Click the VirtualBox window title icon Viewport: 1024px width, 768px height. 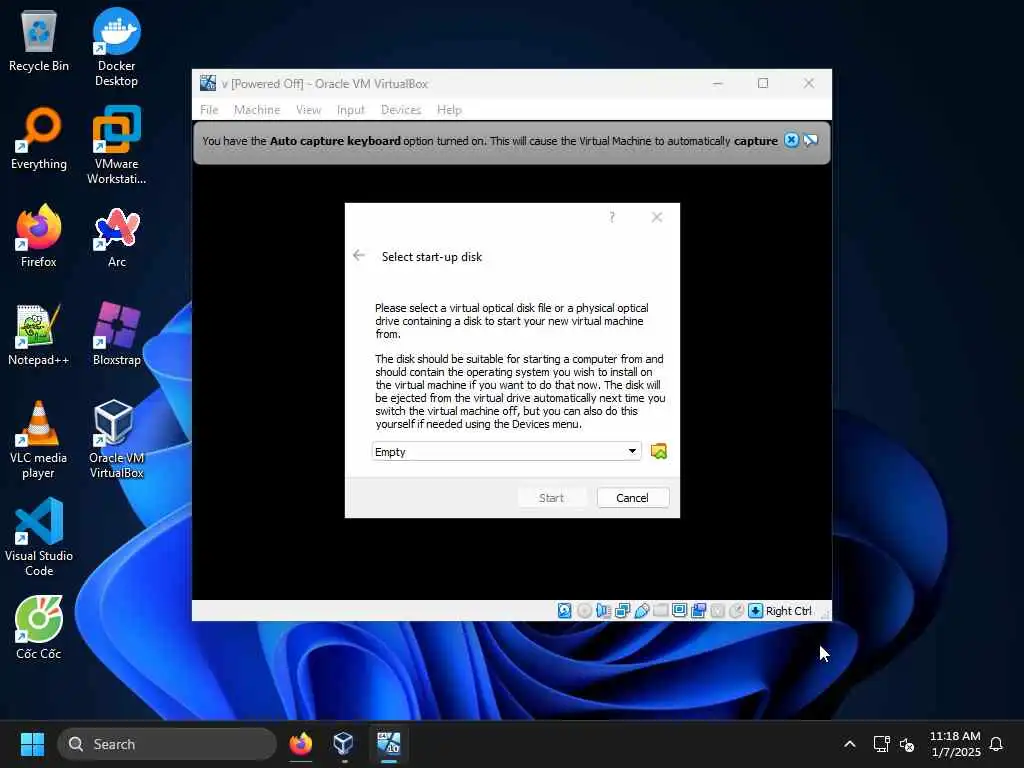(x=208, y=83)
